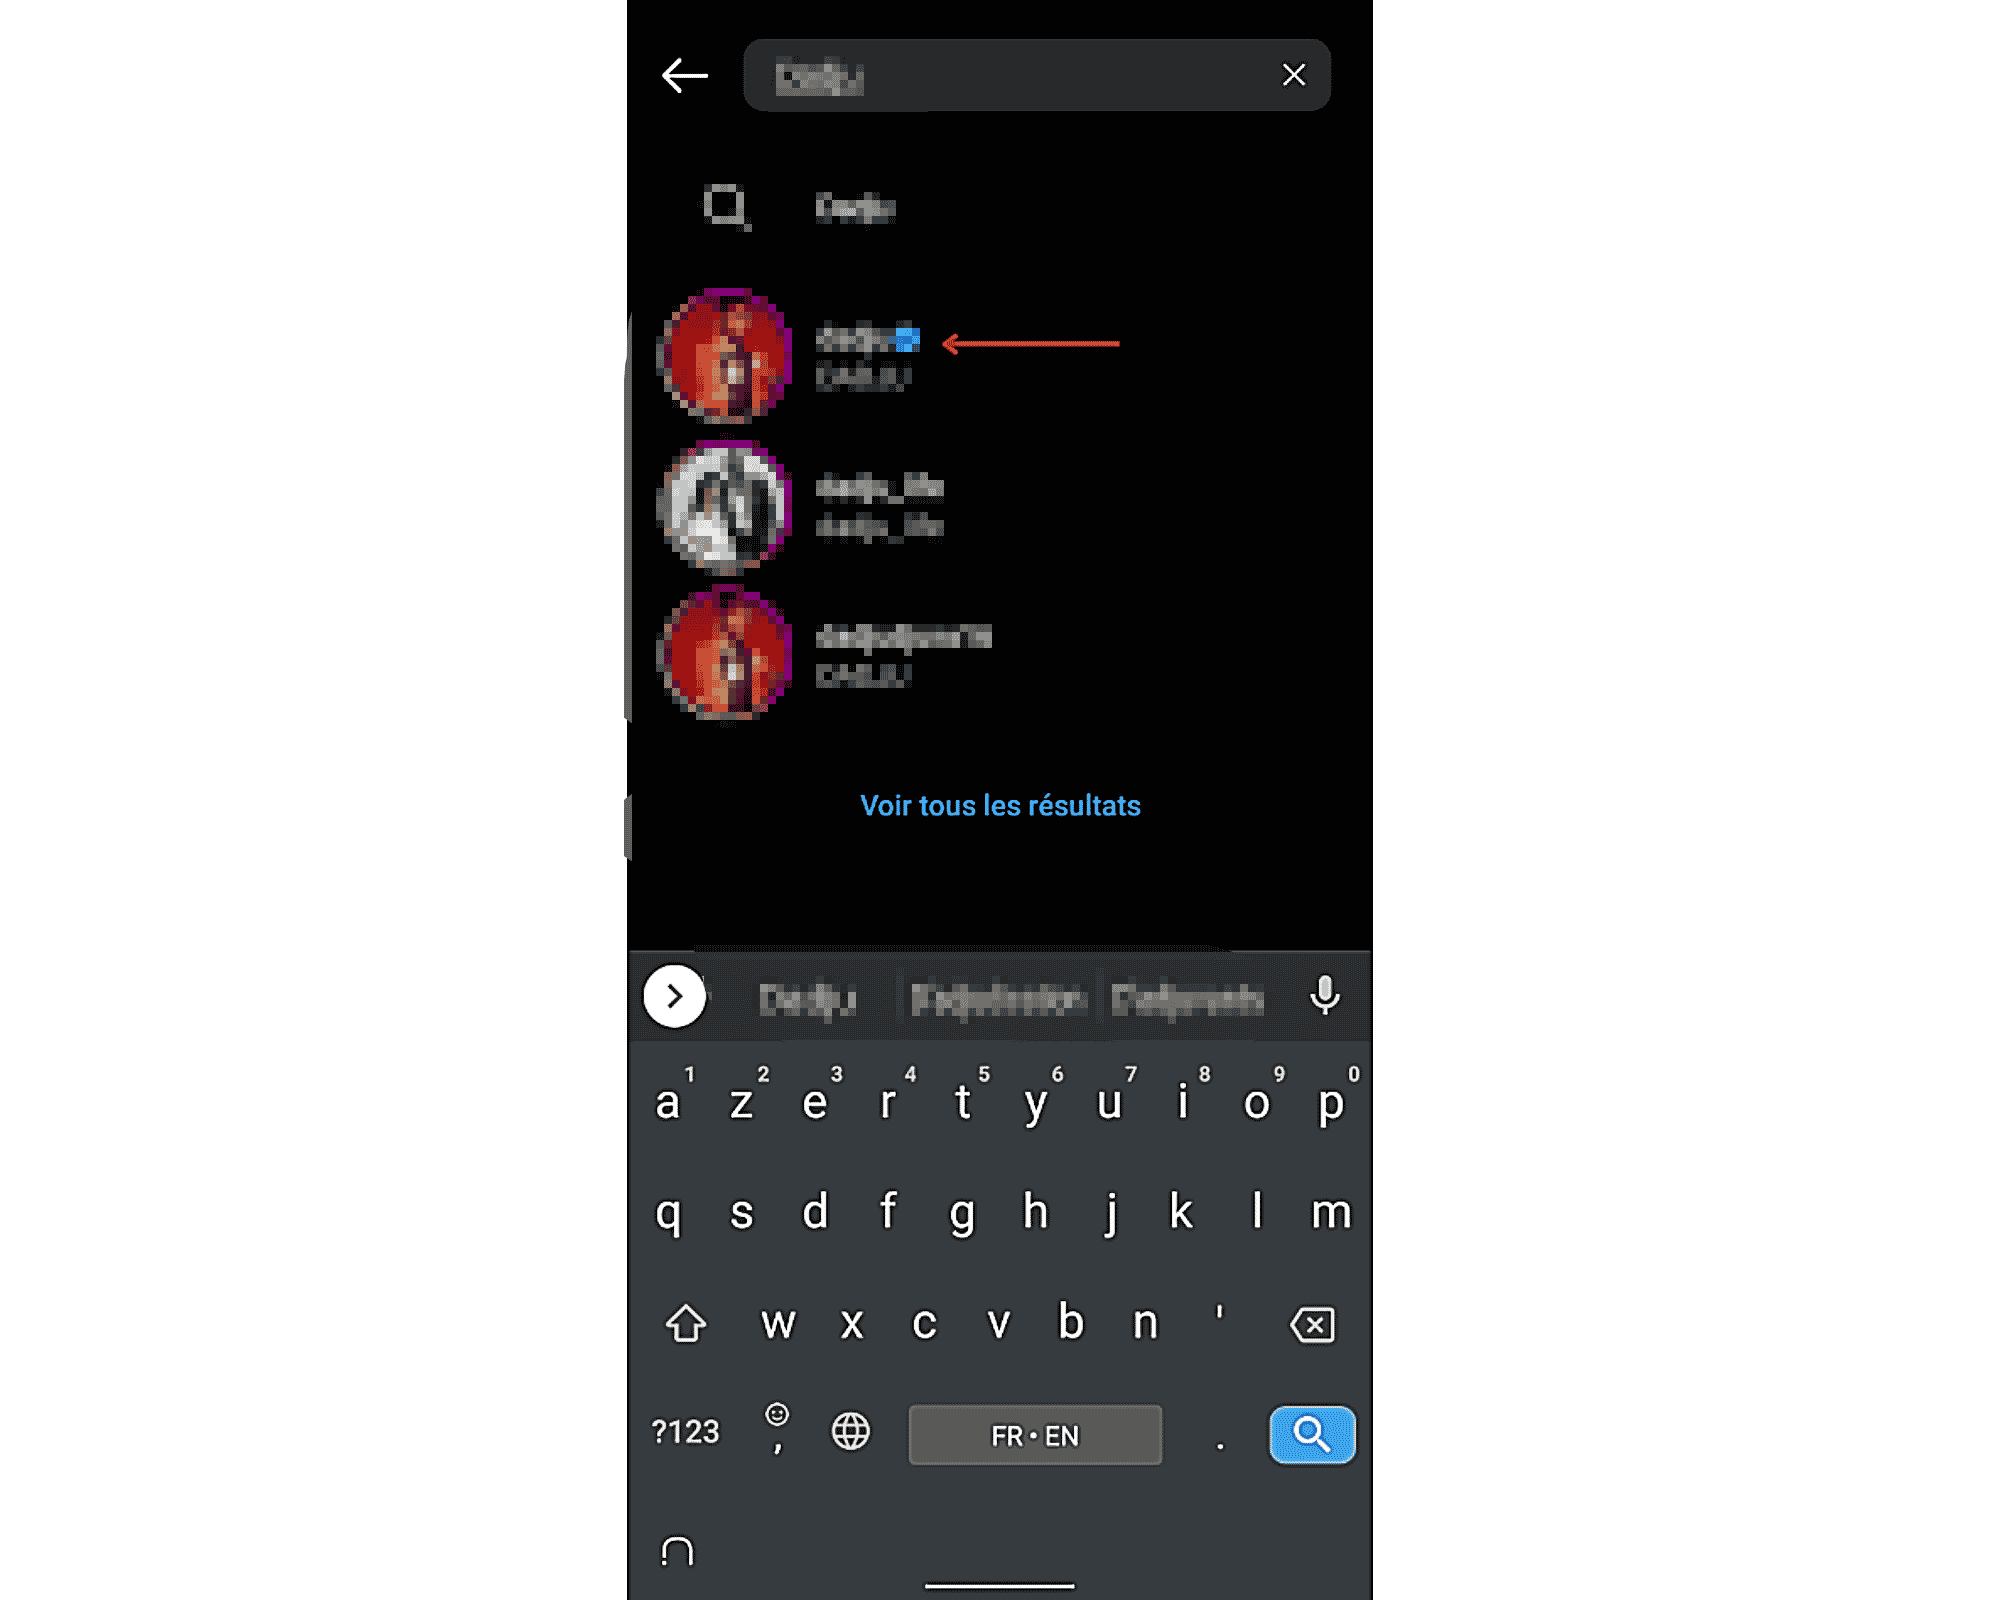Tap the search icon to search
2000x1600 pixels.
tap(1311, 1433)
